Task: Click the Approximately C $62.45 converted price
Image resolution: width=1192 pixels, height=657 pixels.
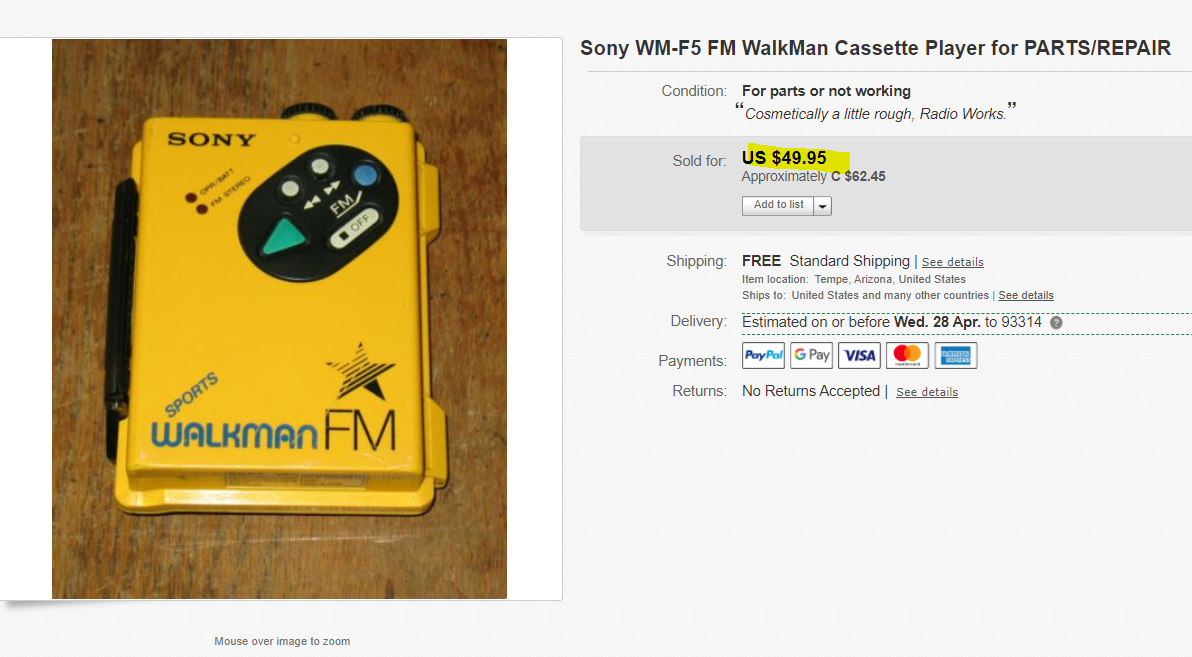Action: tap(813, 176)
